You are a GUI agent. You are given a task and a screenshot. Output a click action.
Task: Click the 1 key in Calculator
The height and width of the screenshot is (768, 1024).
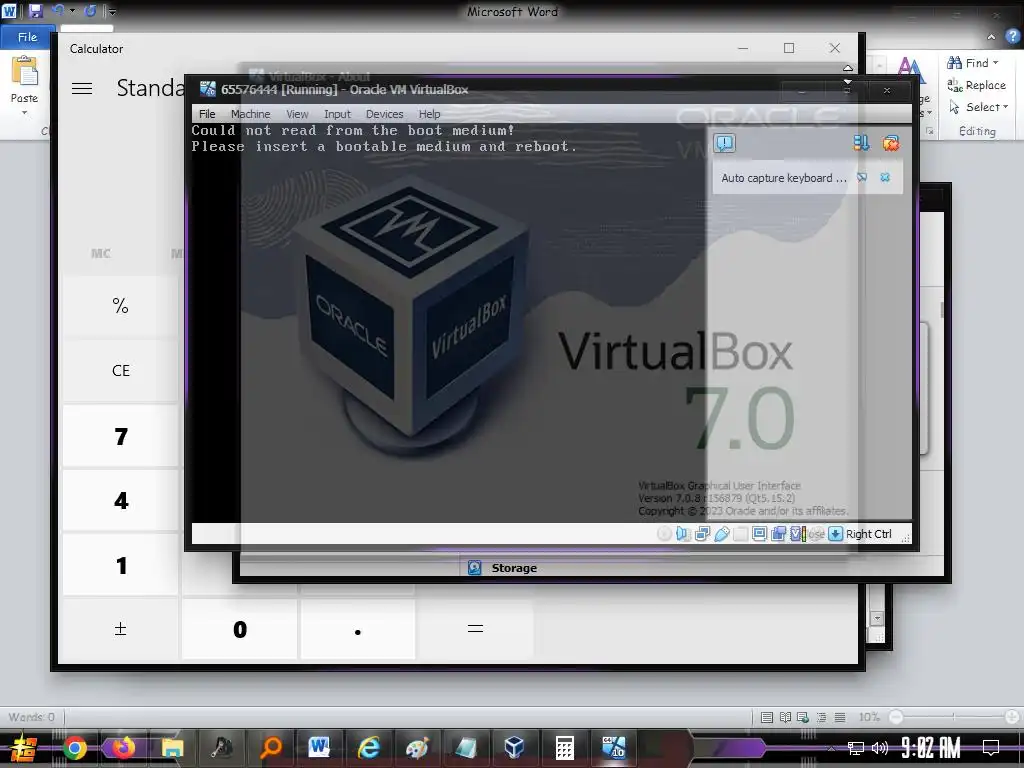(x=121, y=565)
